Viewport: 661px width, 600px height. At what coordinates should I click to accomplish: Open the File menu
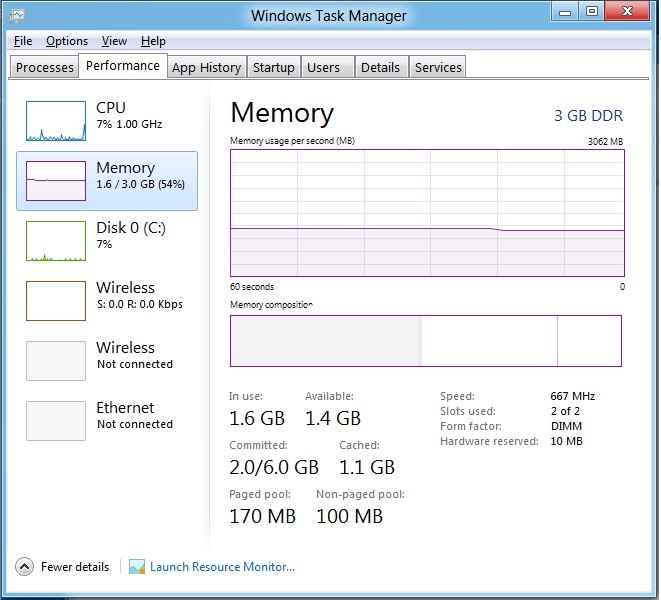[23, 41]
